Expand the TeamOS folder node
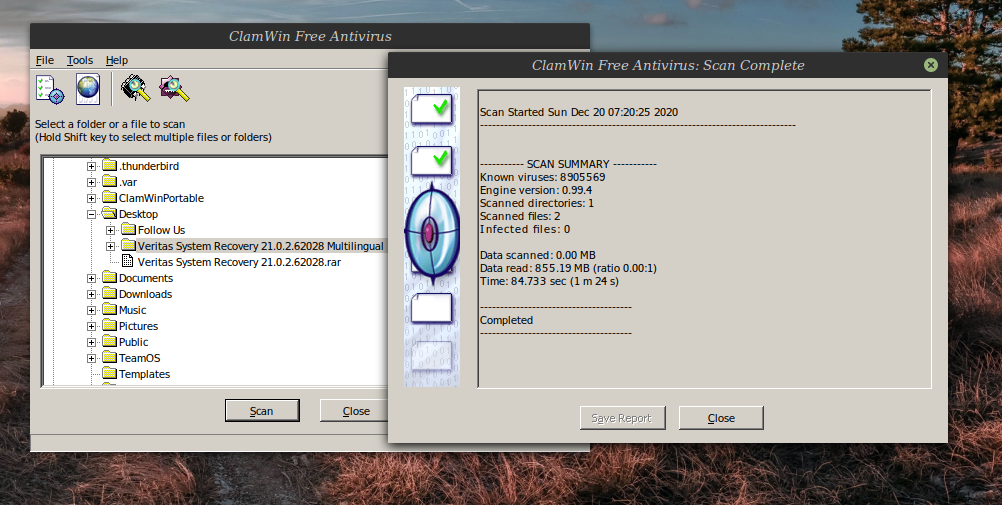Viewport: 1002px width, 505px height. point(91,358)
